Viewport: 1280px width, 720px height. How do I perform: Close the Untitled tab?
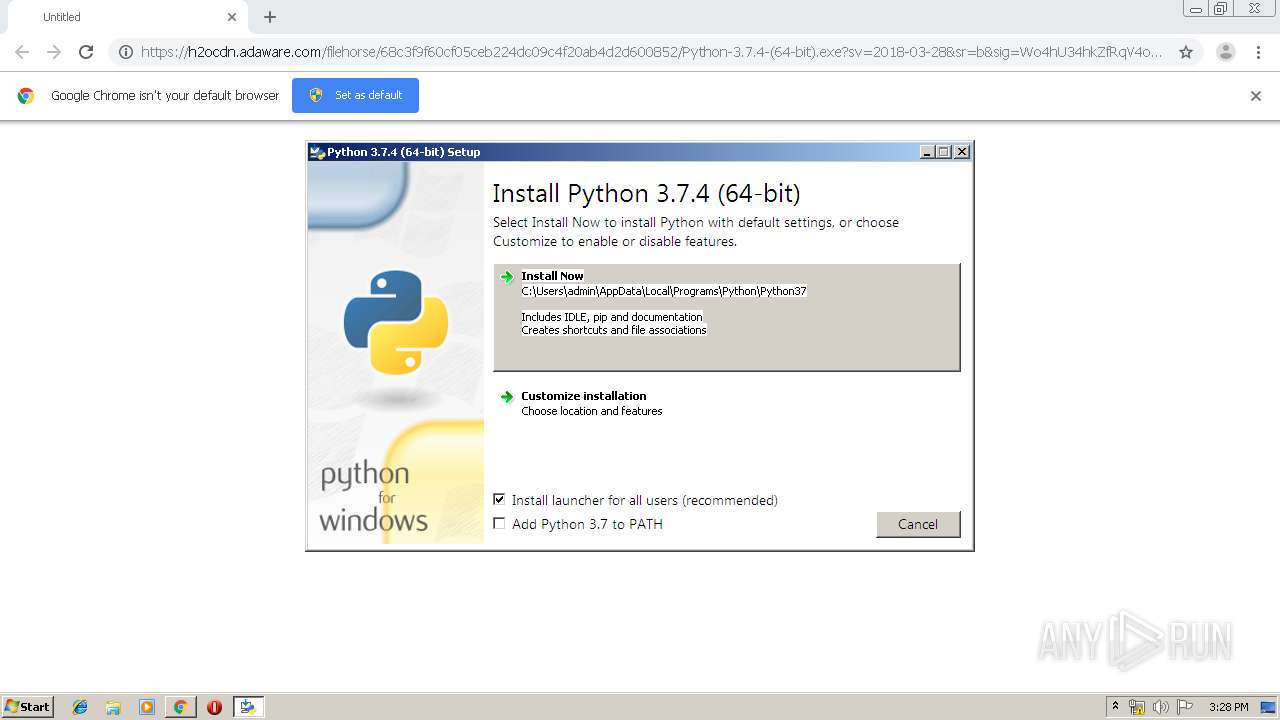point(232,17)
